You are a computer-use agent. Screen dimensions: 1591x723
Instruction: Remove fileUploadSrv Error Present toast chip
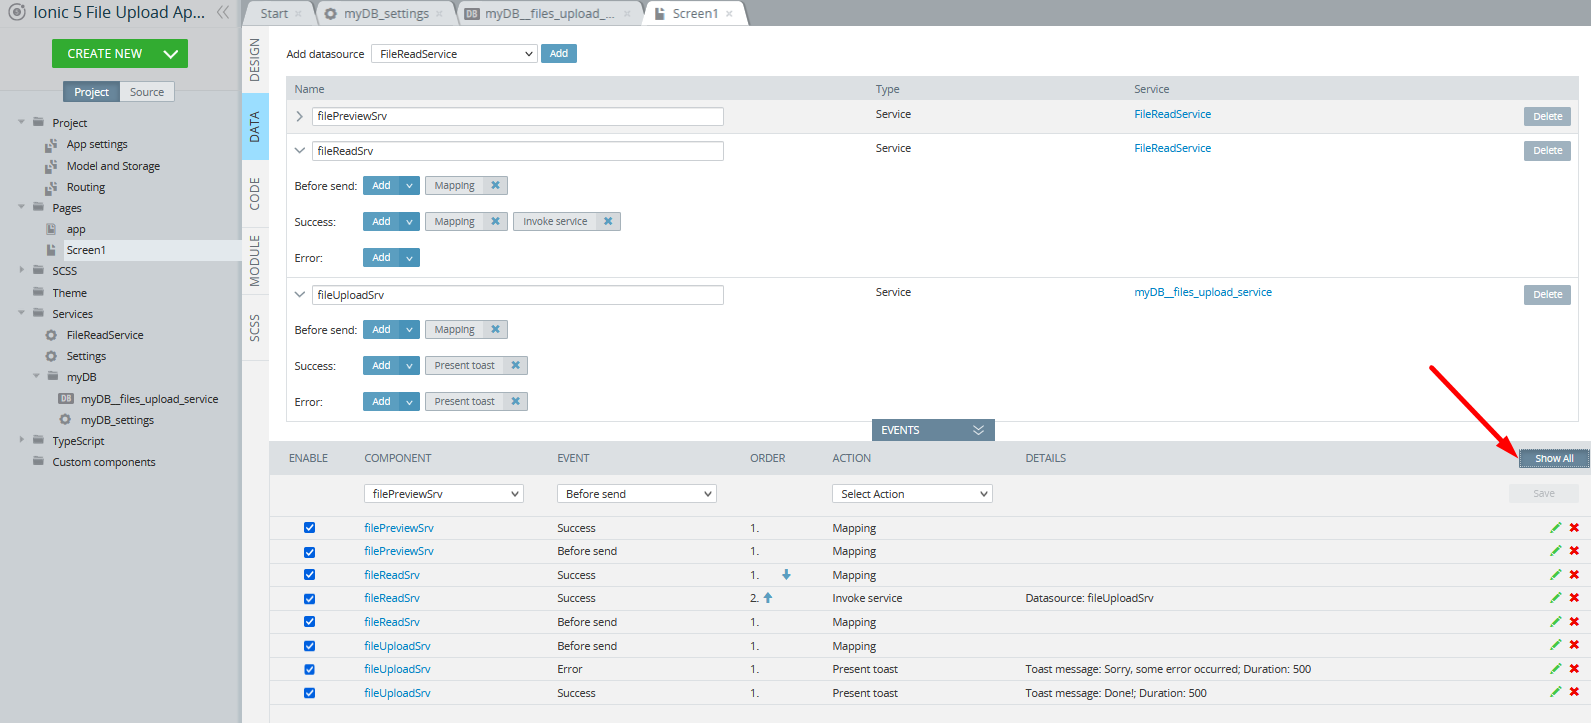(x=516, y=401)
